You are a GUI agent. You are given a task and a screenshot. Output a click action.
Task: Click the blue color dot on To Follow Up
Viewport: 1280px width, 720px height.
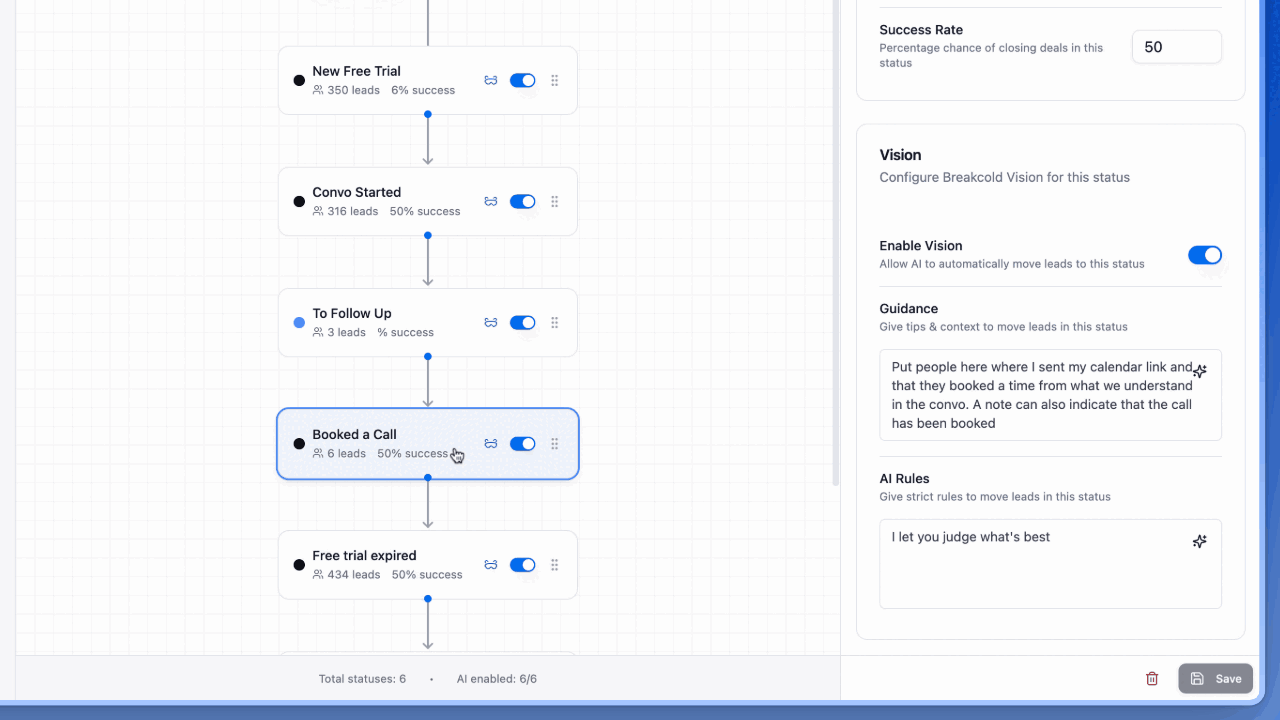pyautogui.click(x=299, y=323)
